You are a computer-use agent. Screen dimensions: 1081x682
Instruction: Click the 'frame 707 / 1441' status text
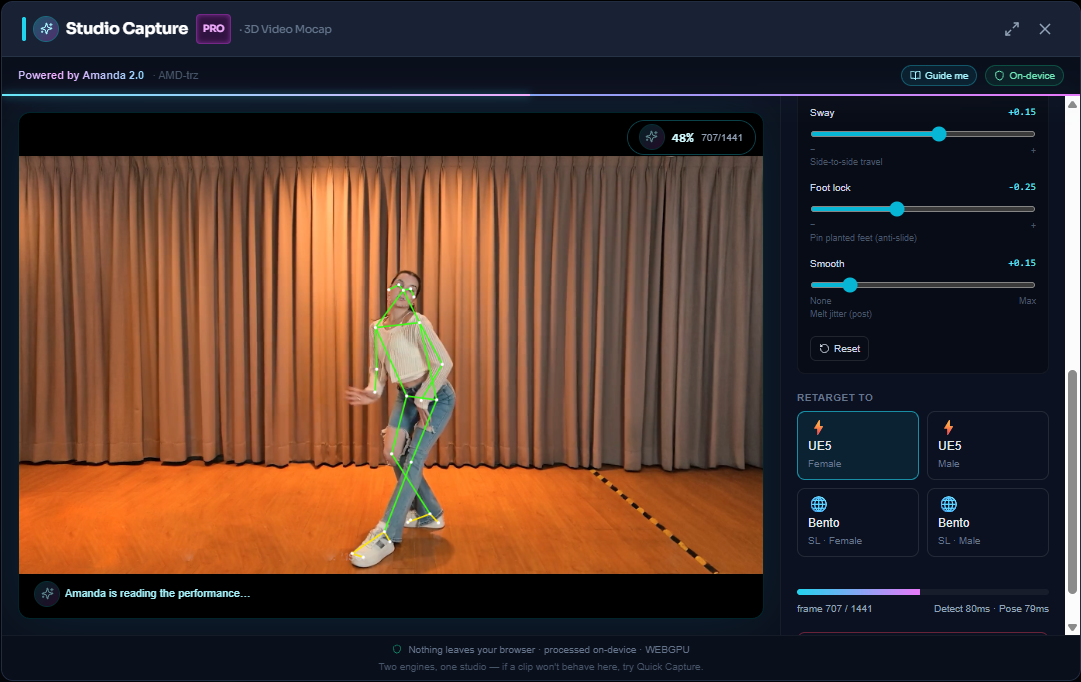coord(834,608)
